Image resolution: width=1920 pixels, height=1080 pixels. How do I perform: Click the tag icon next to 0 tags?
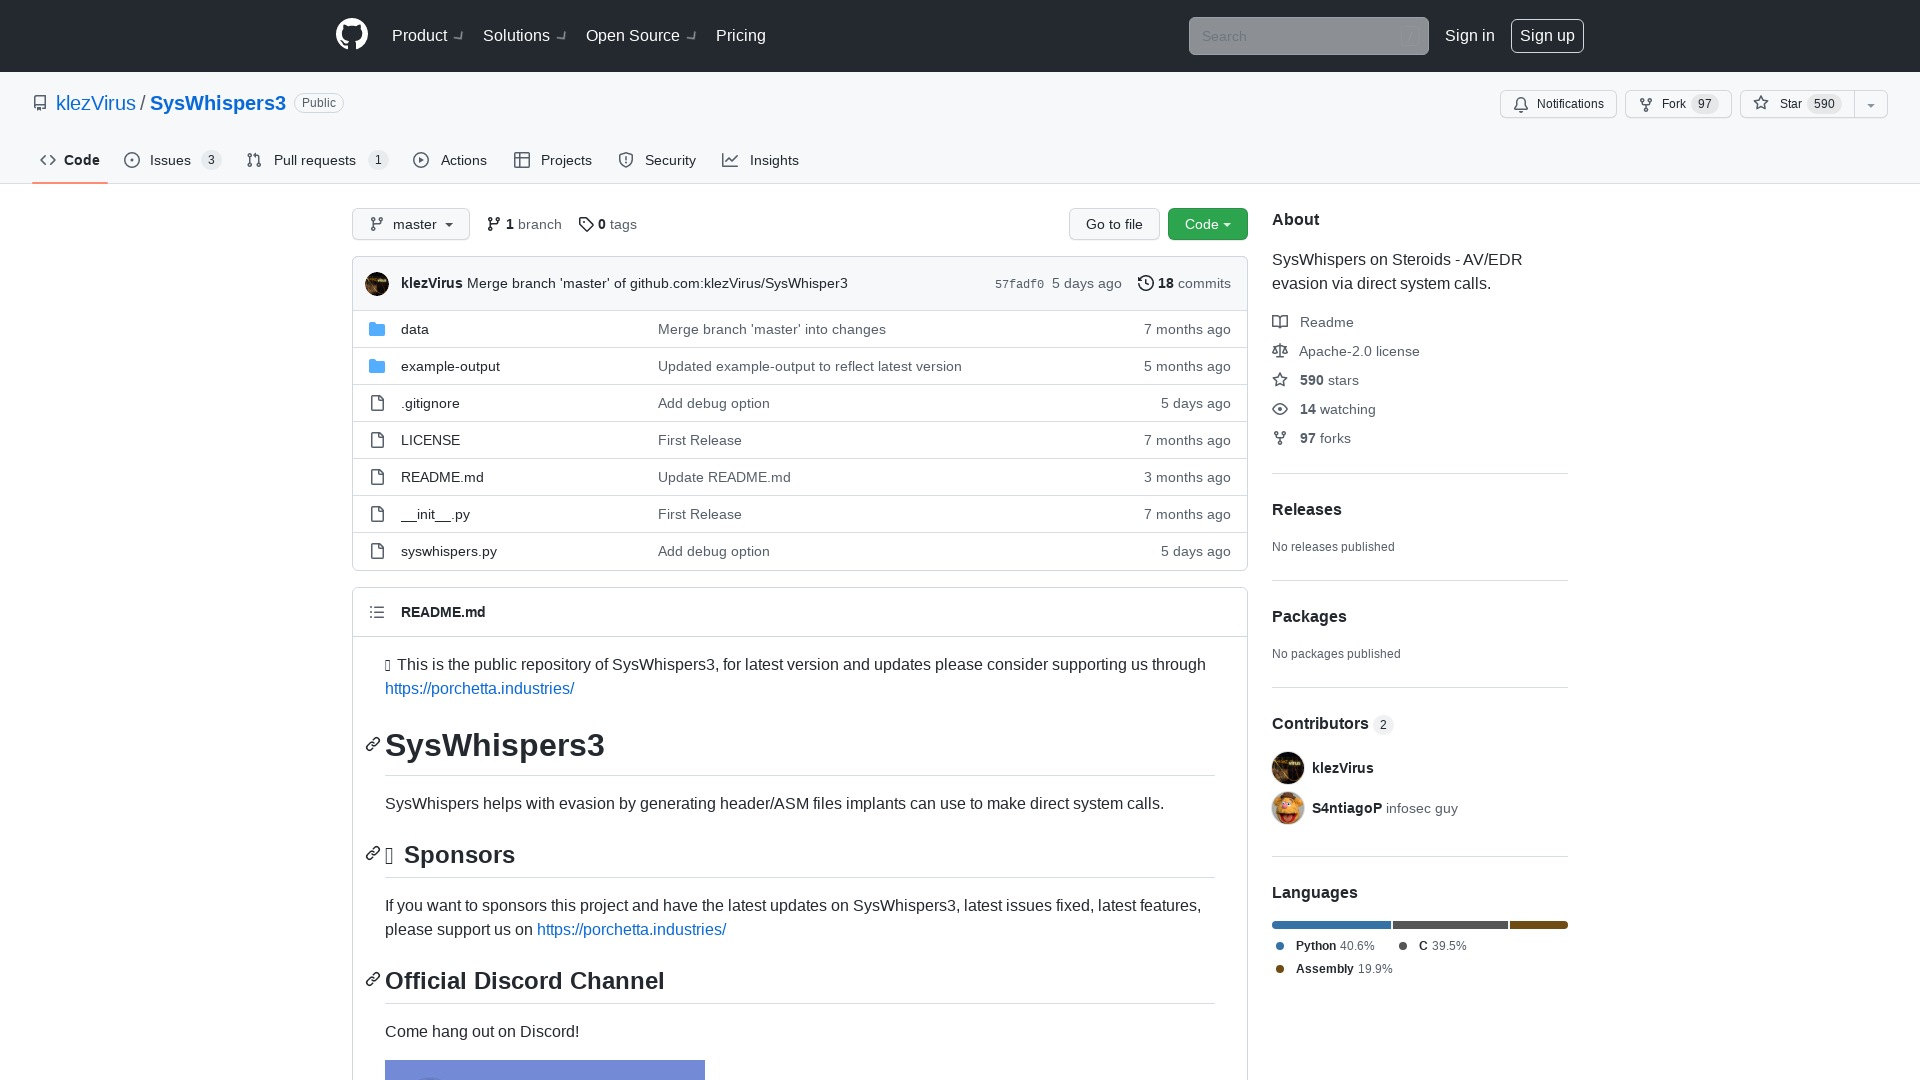(x=586, y=224)
